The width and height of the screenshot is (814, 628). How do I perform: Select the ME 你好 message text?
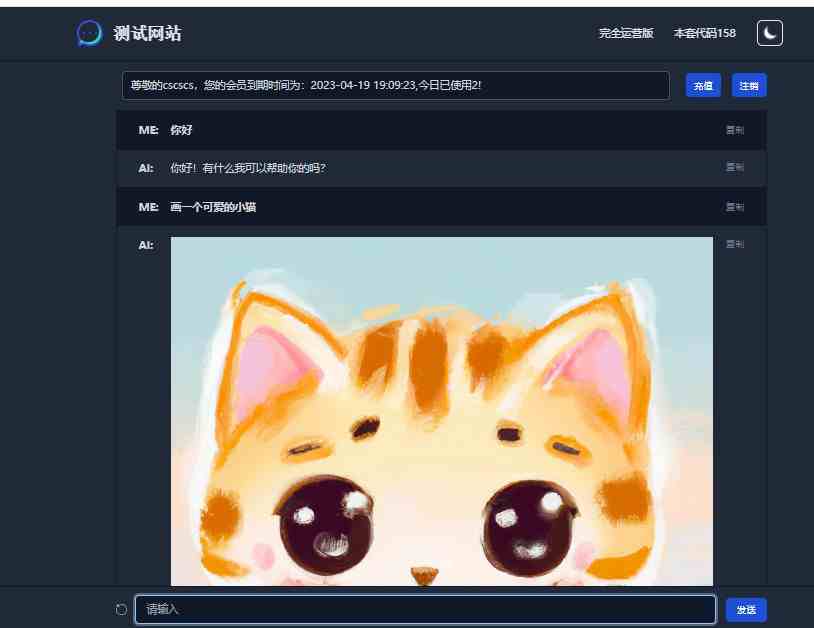click(x=180, y=130)
